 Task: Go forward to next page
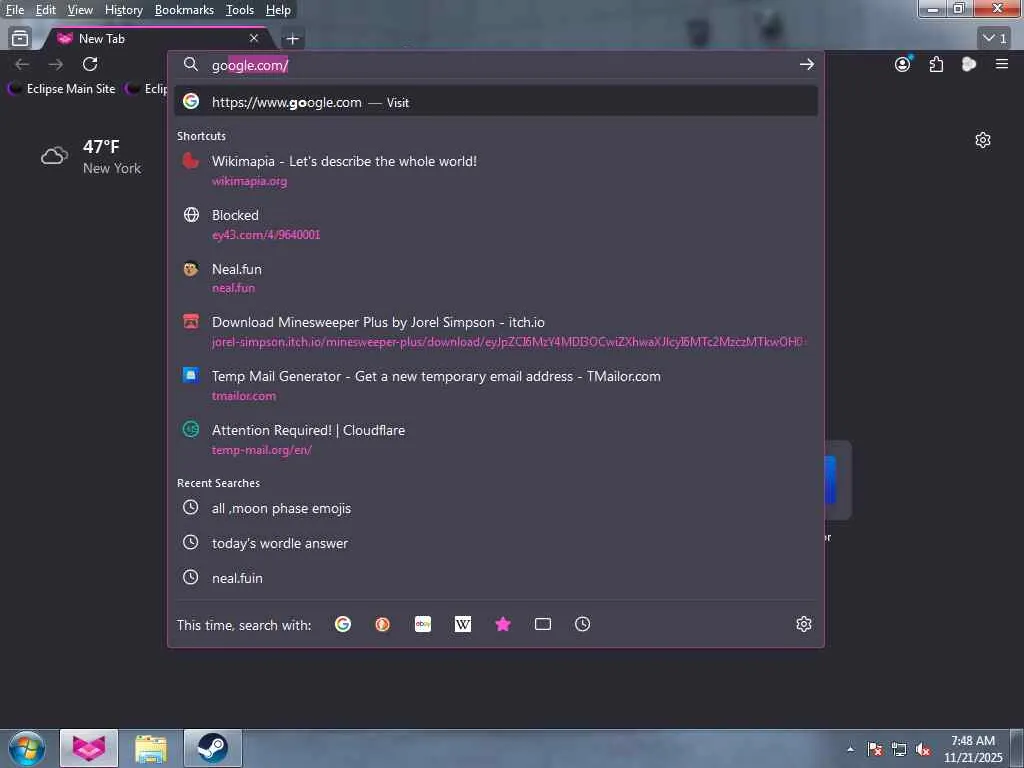pos(56,64)
